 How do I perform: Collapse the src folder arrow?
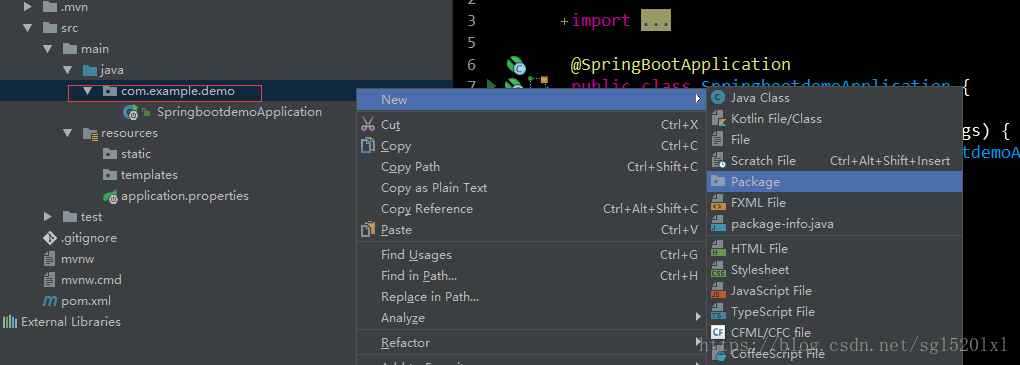coord(27,28)
